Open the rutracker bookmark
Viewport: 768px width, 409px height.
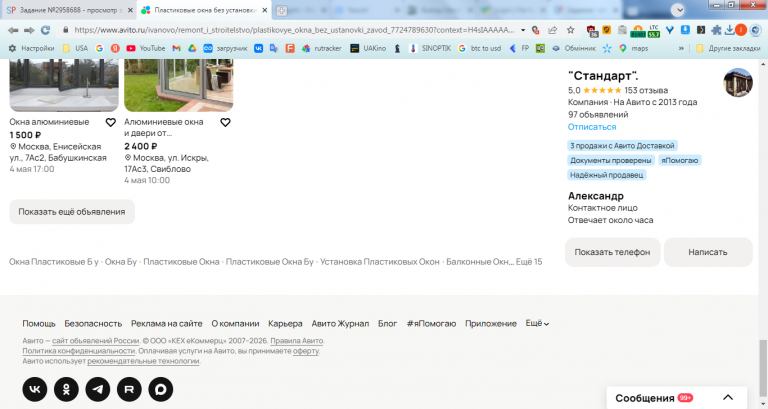point(322,48)
